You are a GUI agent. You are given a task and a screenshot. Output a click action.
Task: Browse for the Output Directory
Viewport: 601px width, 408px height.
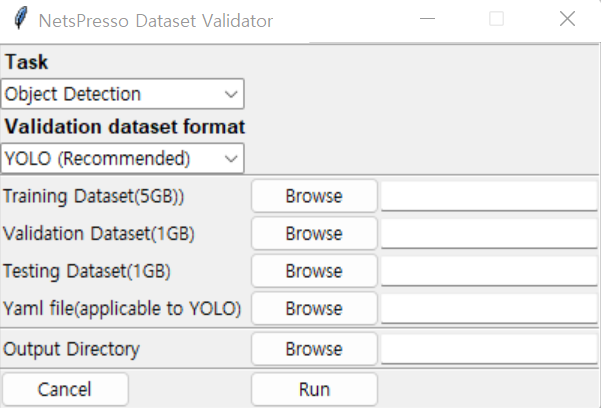coord(313,350)
